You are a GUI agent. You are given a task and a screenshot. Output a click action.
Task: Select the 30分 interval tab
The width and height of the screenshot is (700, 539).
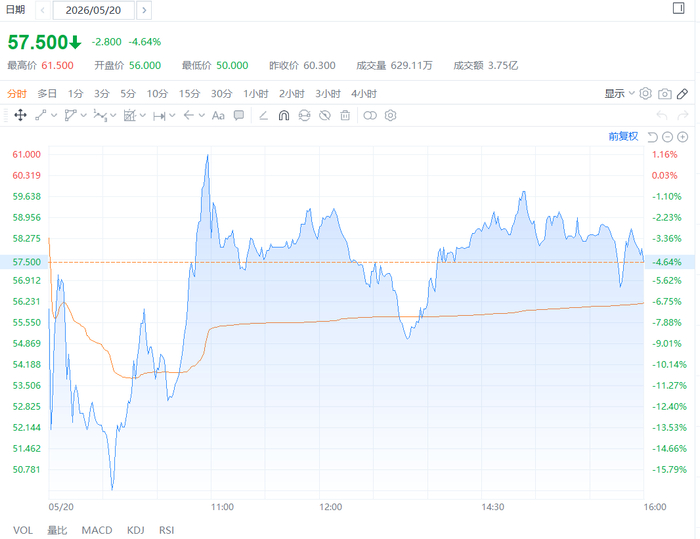pyautogui.click(x=221, y=94)
